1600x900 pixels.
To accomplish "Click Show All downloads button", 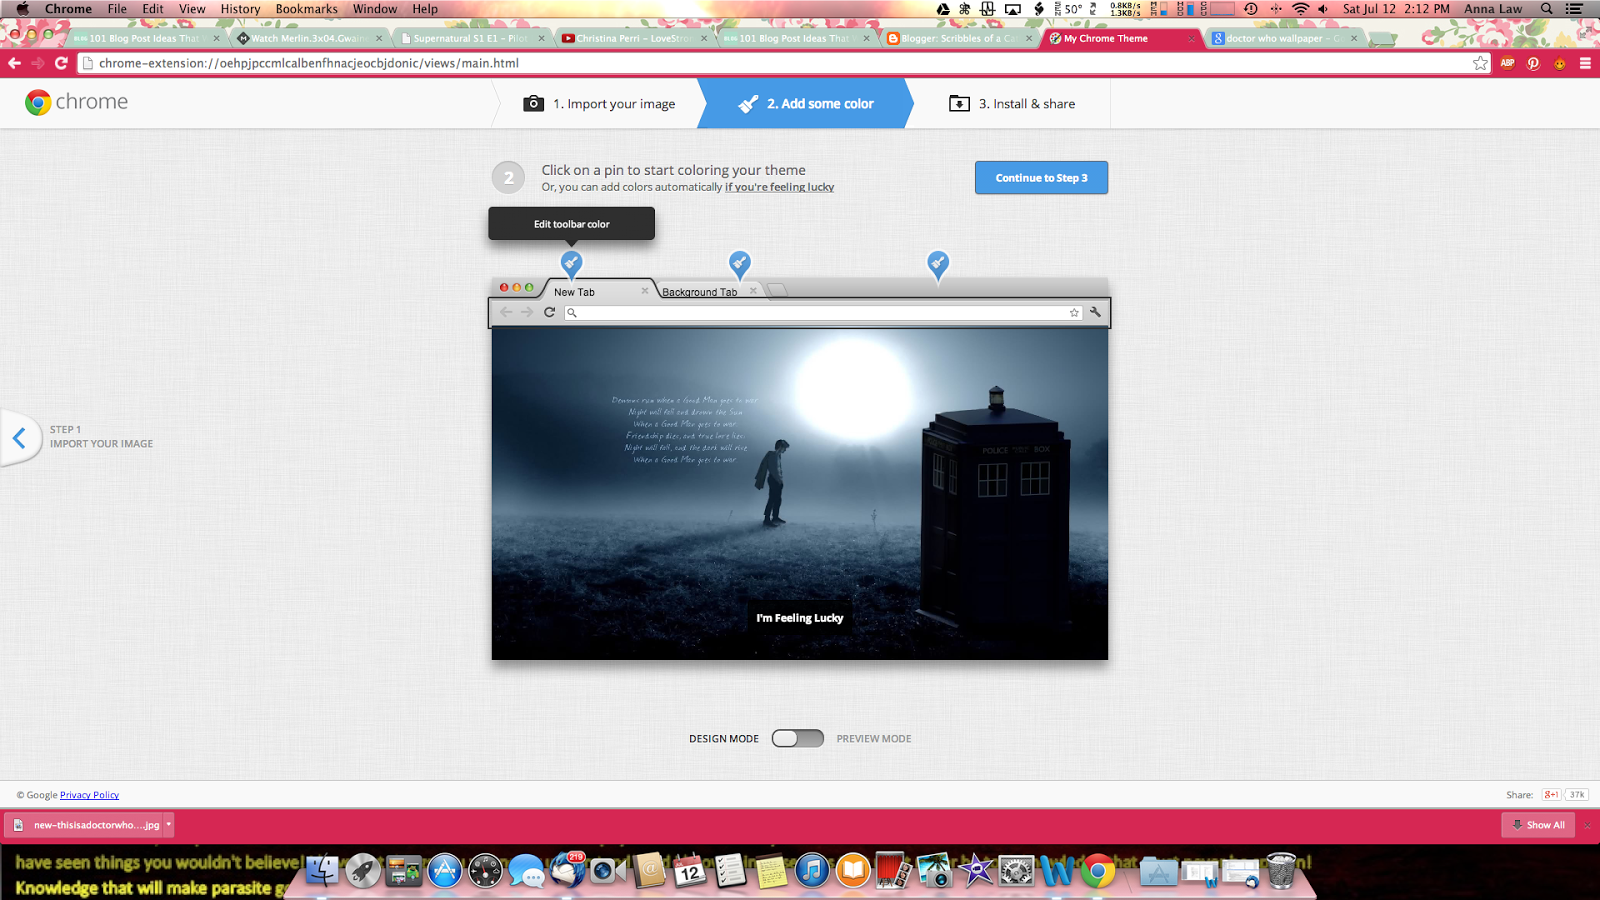I will click(x=1538, y=825).
